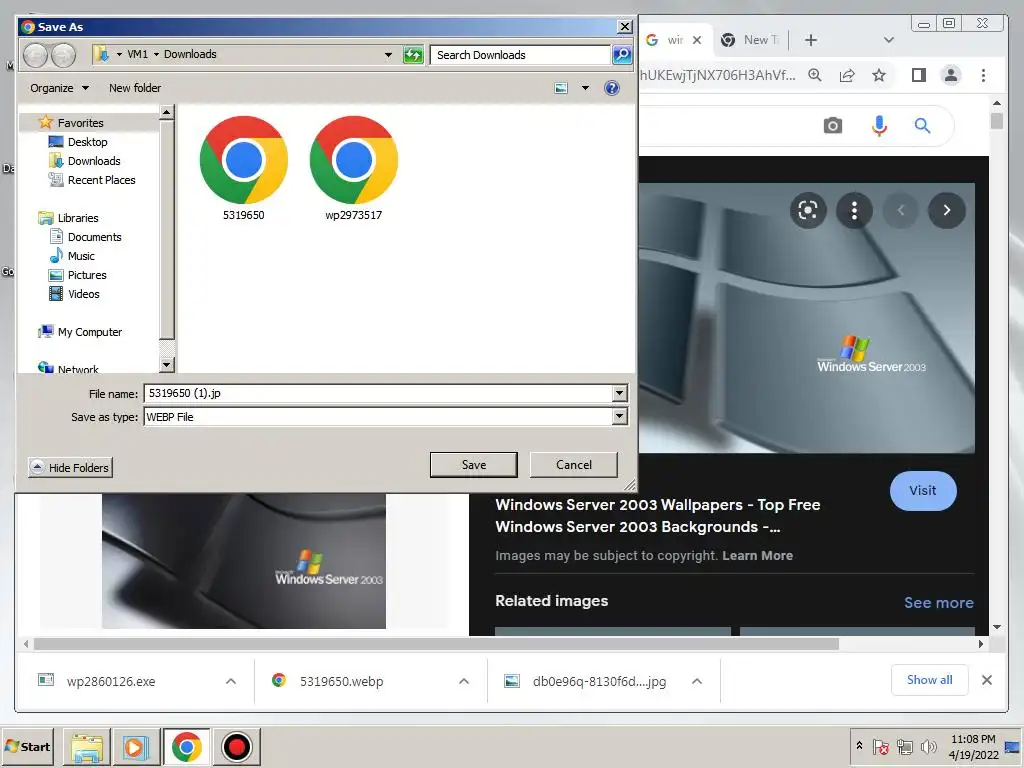The image size is (1024, 768).
Task: Click Hide Folders button
Action: pyautogui.click(x=71, y=468)
